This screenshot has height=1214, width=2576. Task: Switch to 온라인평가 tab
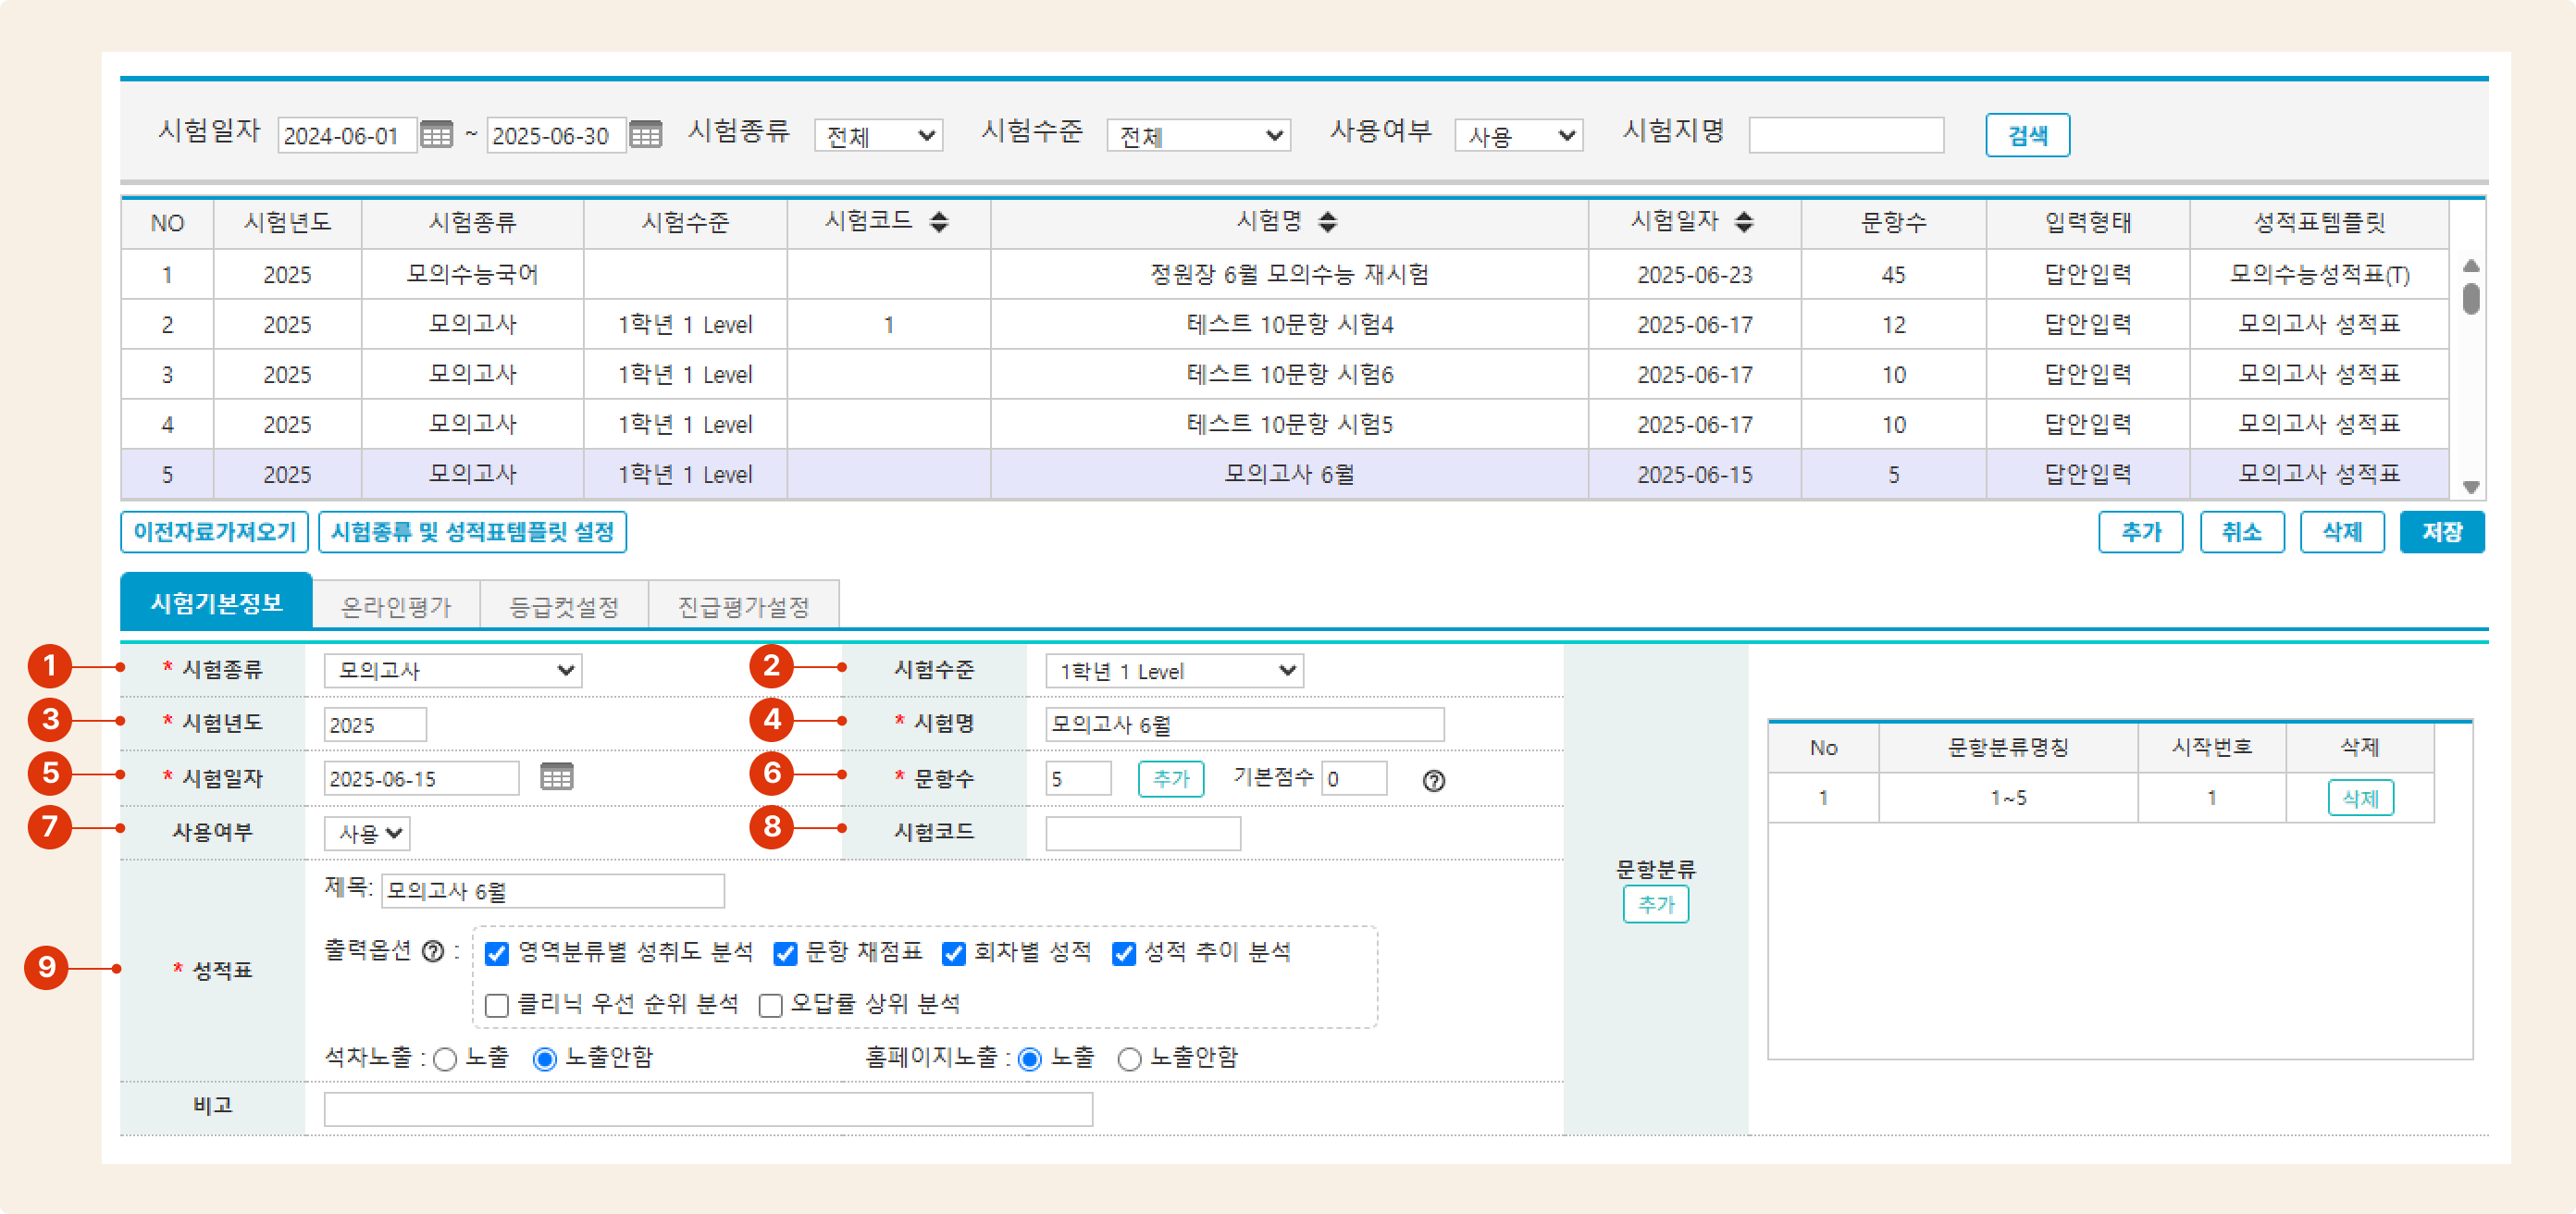pos(396,606)
